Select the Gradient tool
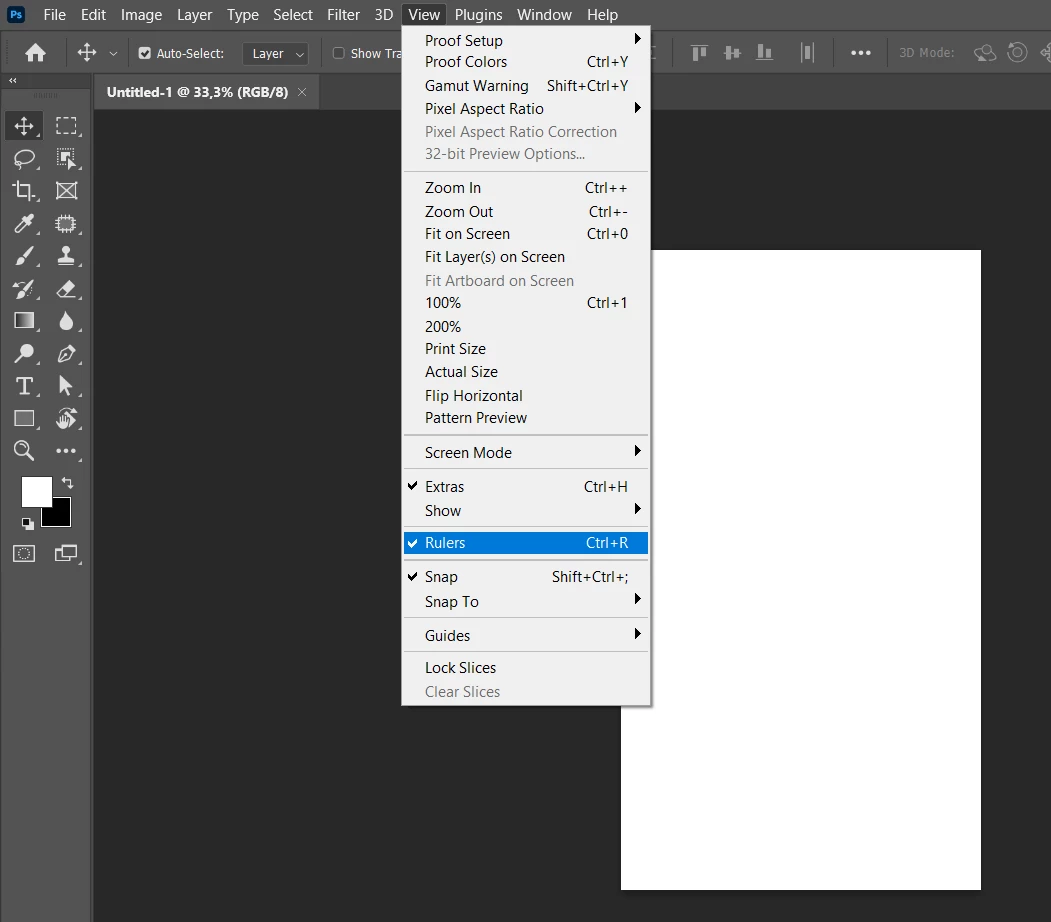 24,321
